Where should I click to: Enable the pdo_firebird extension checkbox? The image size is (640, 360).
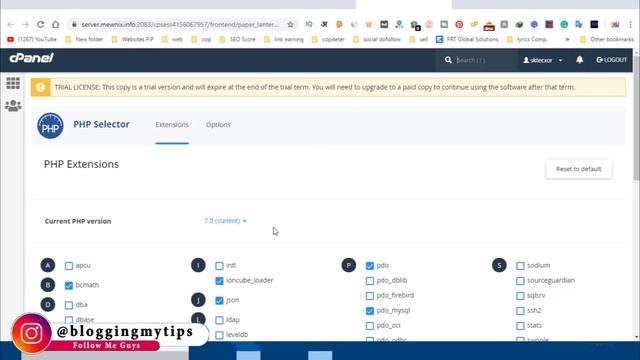[x=370, y=296]
